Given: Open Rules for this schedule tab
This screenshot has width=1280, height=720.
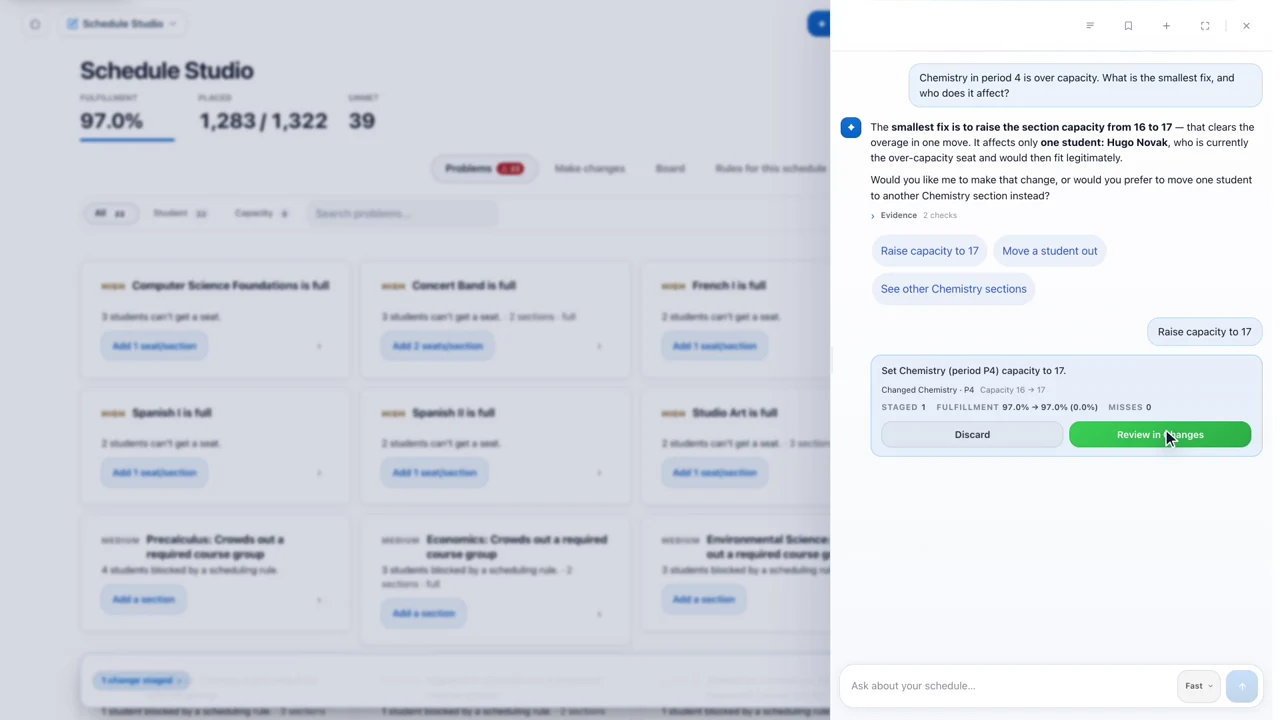Looking at the screenshot, I should tap(770, 168).
